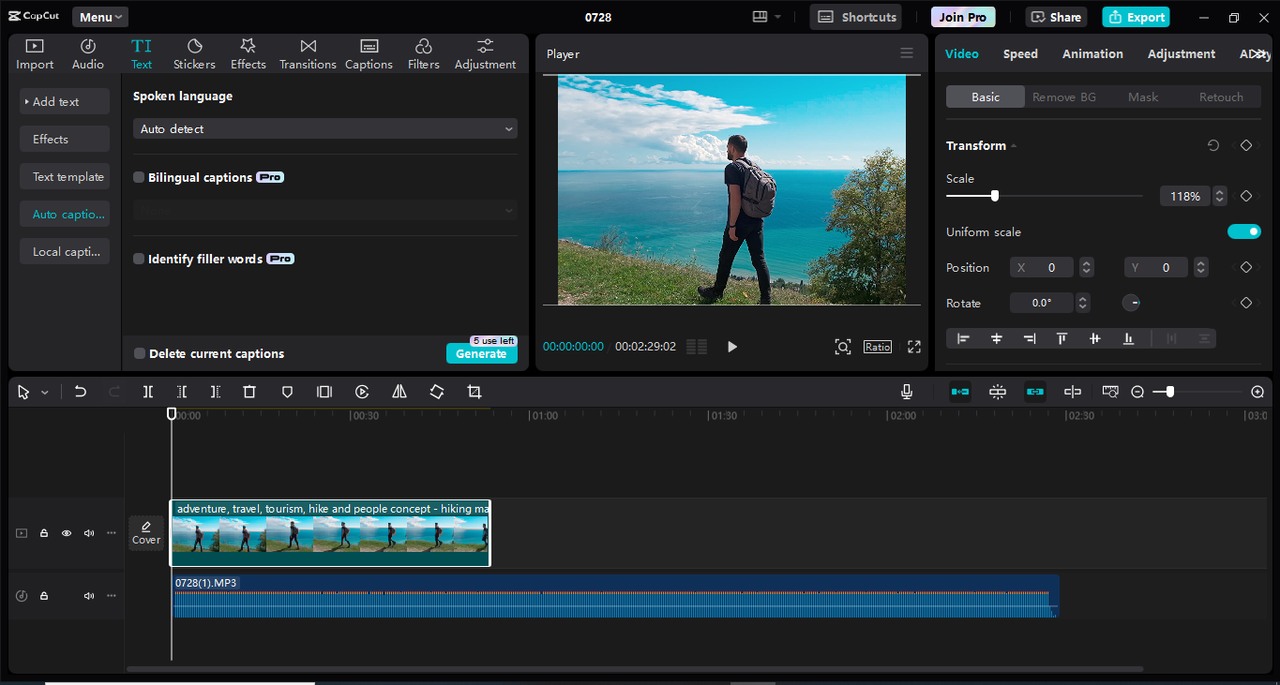The width and height of the screenshot is (1280, 685).
Task: Collapse the Transform section
Action: tap(1013, 146)
